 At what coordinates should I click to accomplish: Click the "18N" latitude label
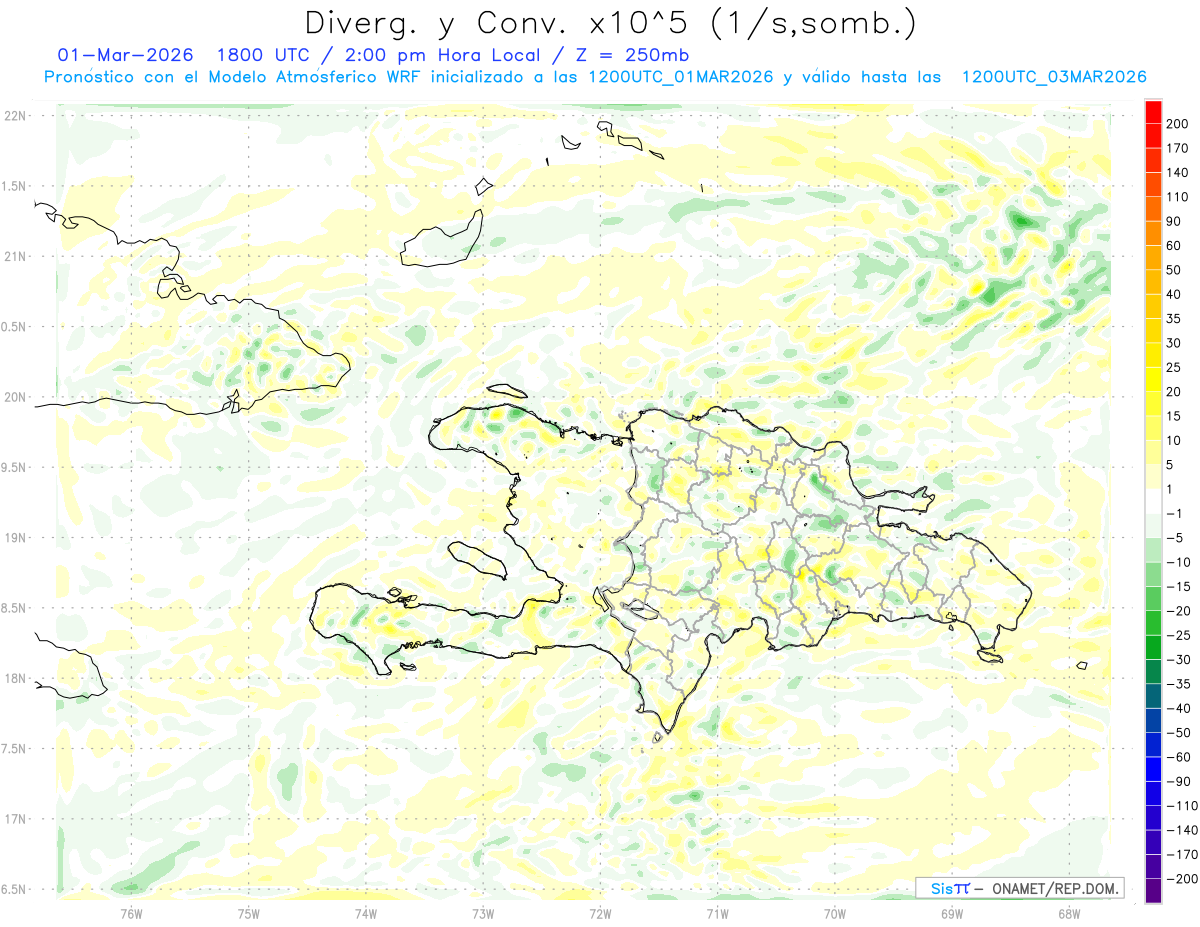[16, 678]
